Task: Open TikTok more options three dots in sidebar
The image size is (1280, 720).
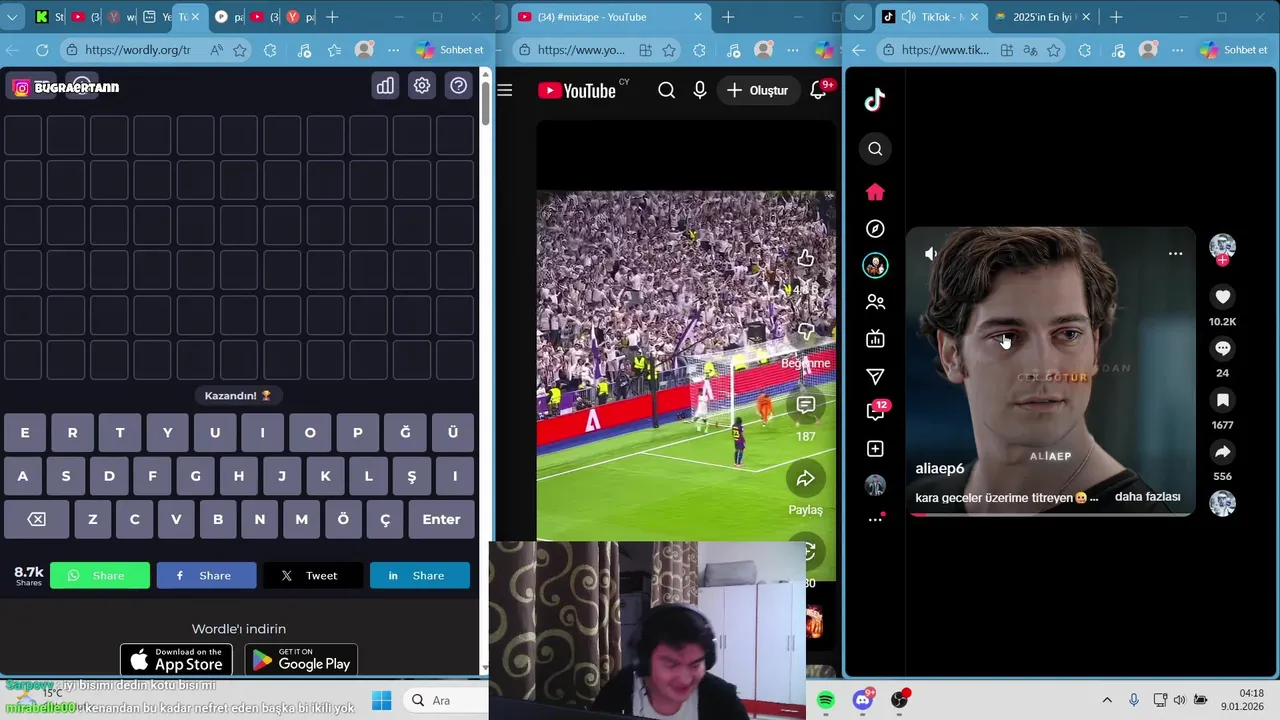Action: click(875, 520)
